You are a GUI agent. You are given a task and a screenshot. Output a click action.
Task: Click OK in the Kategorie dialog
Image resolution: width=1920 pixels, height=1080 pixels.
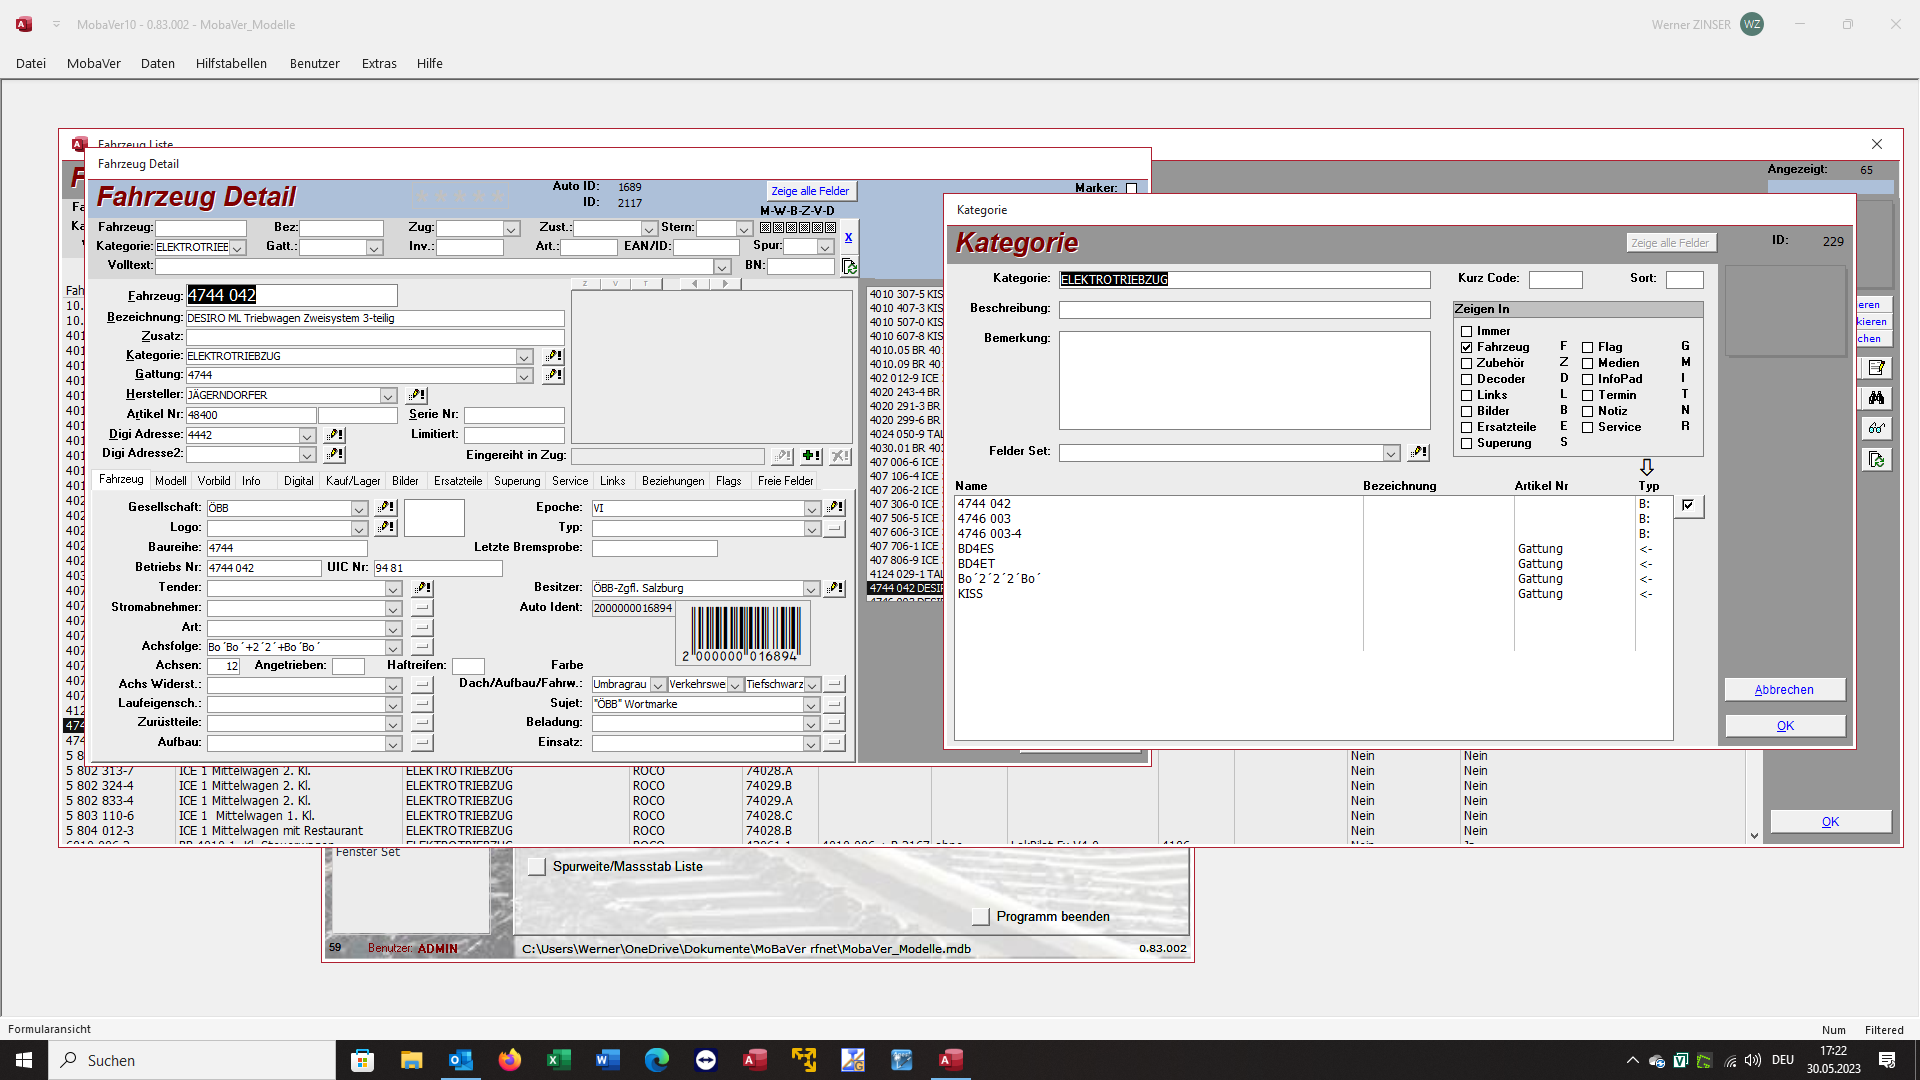pyautogui.click(x=1784, y=726)
